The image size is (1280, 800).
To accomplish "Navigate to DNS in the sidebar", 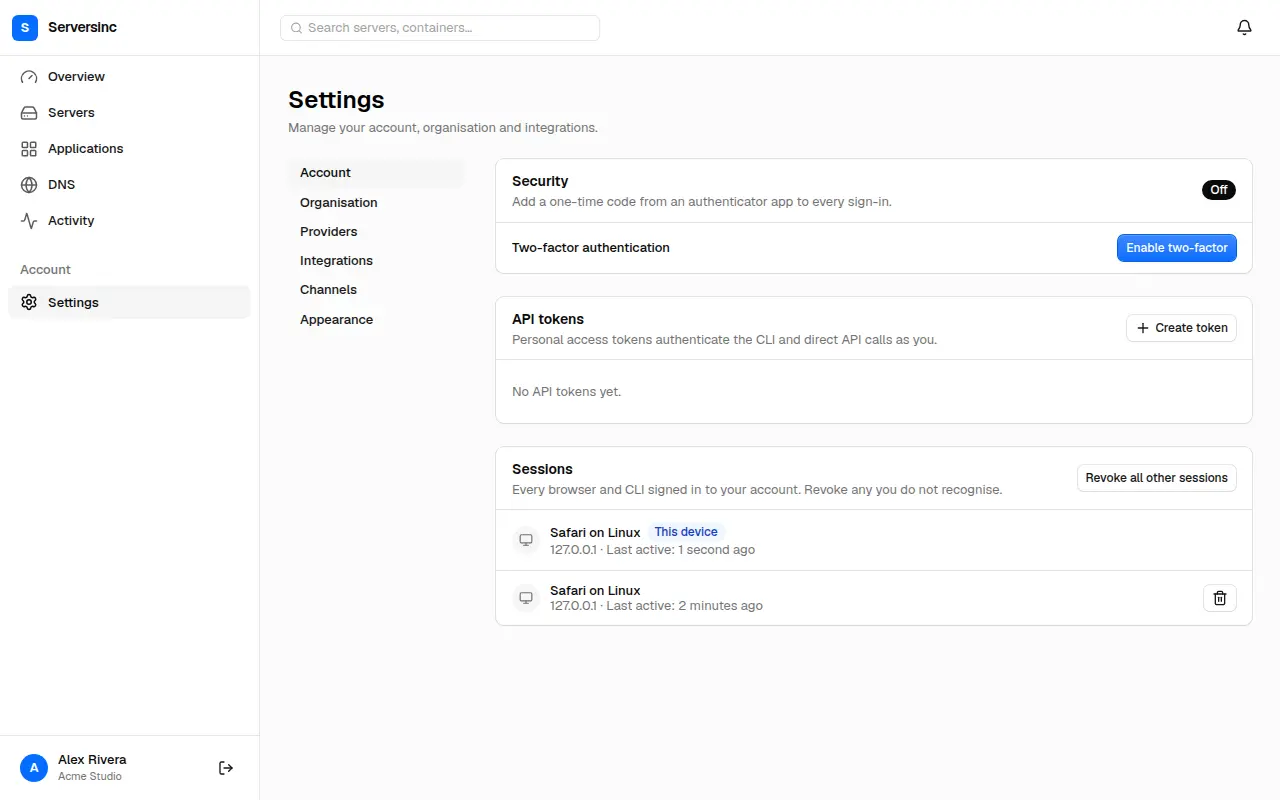I will [x=129, y=185].
